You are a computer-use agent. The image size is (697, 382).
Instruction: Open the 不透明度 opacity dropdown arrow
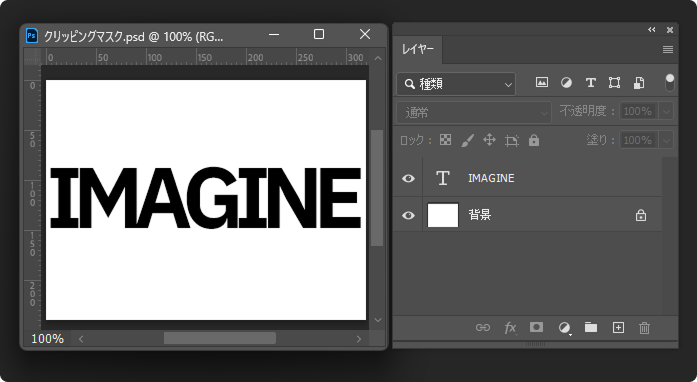tap(666, 111)
